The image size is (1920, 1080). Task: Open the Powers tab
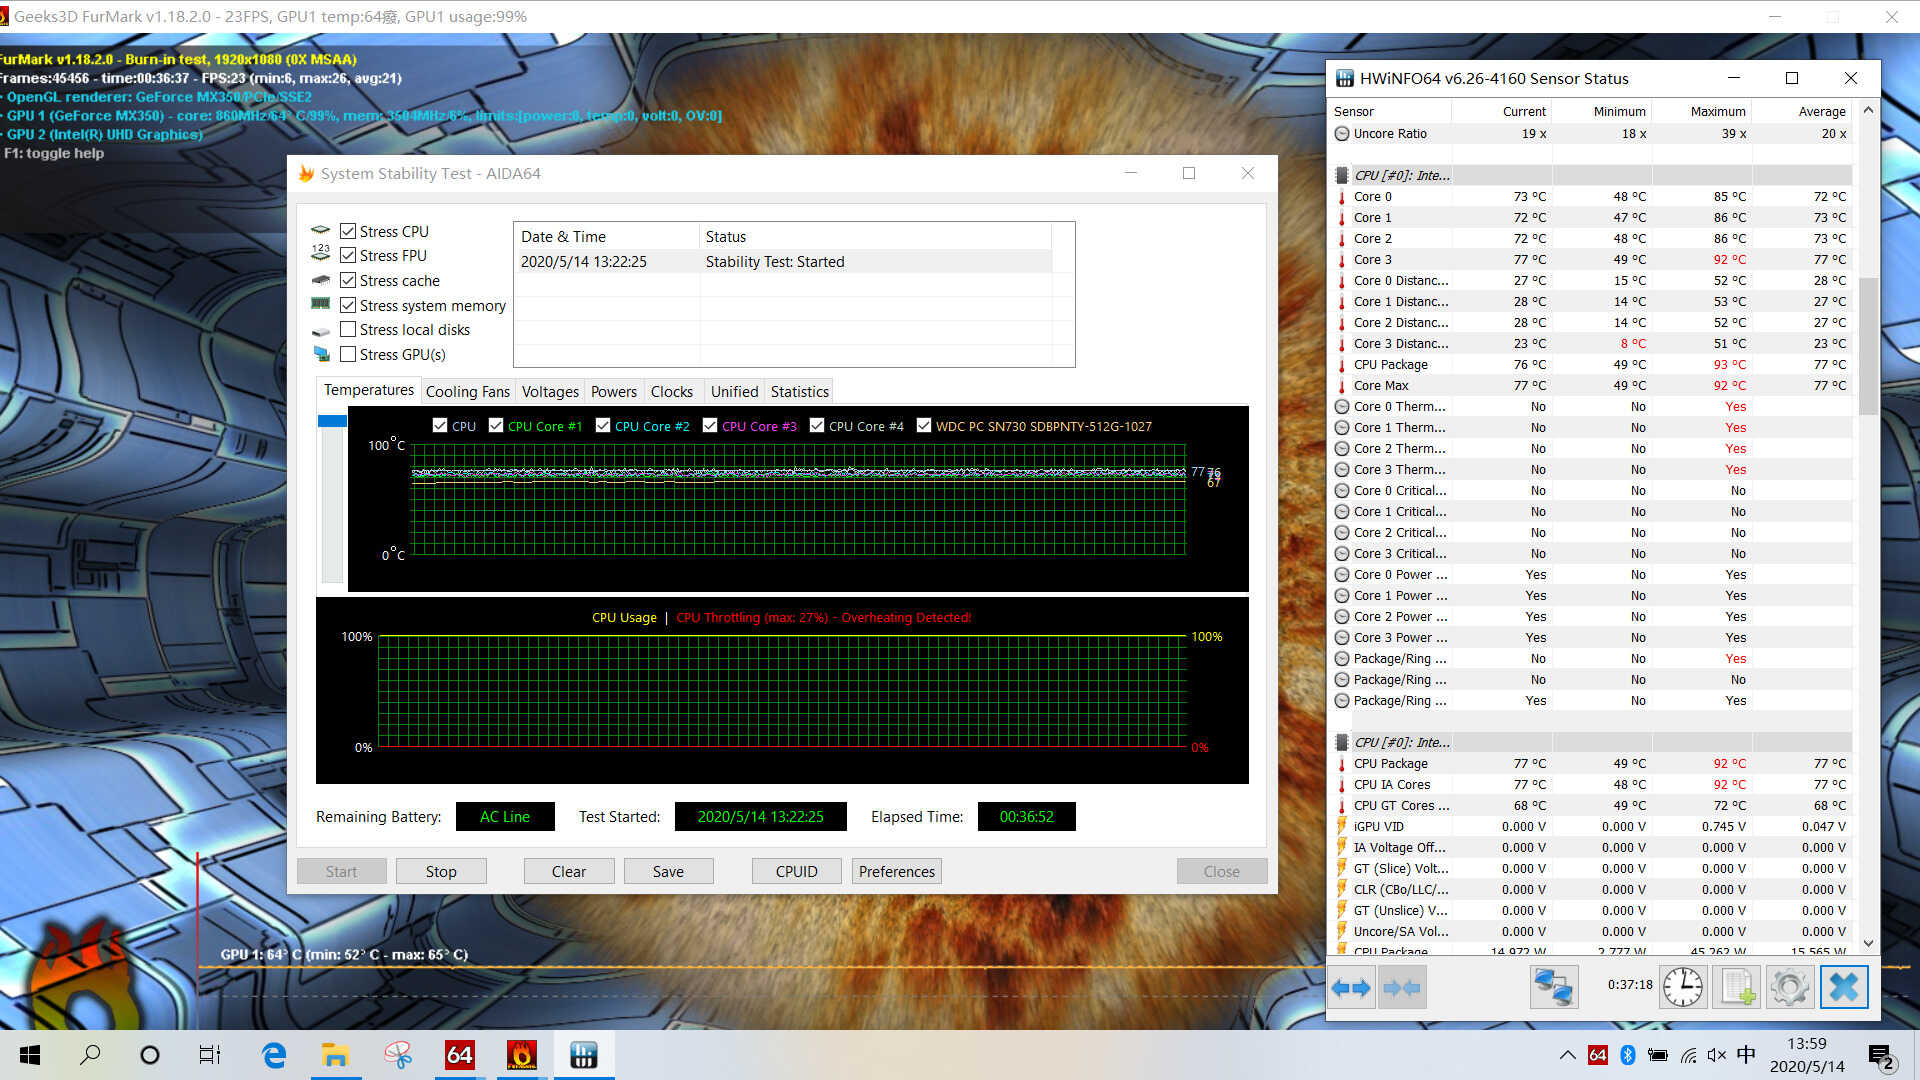pos(613,392)
